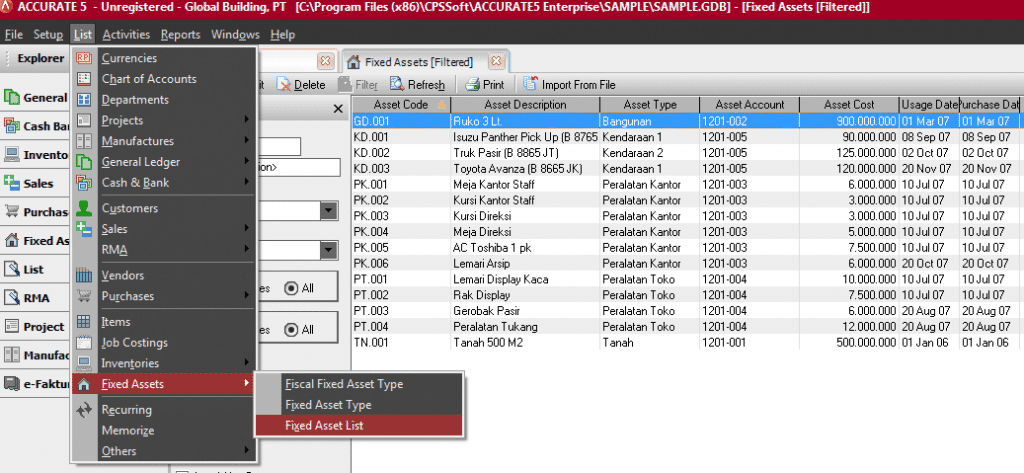Click the Items grid icon
Screen dimensions: 1024x473
[84, 322]
